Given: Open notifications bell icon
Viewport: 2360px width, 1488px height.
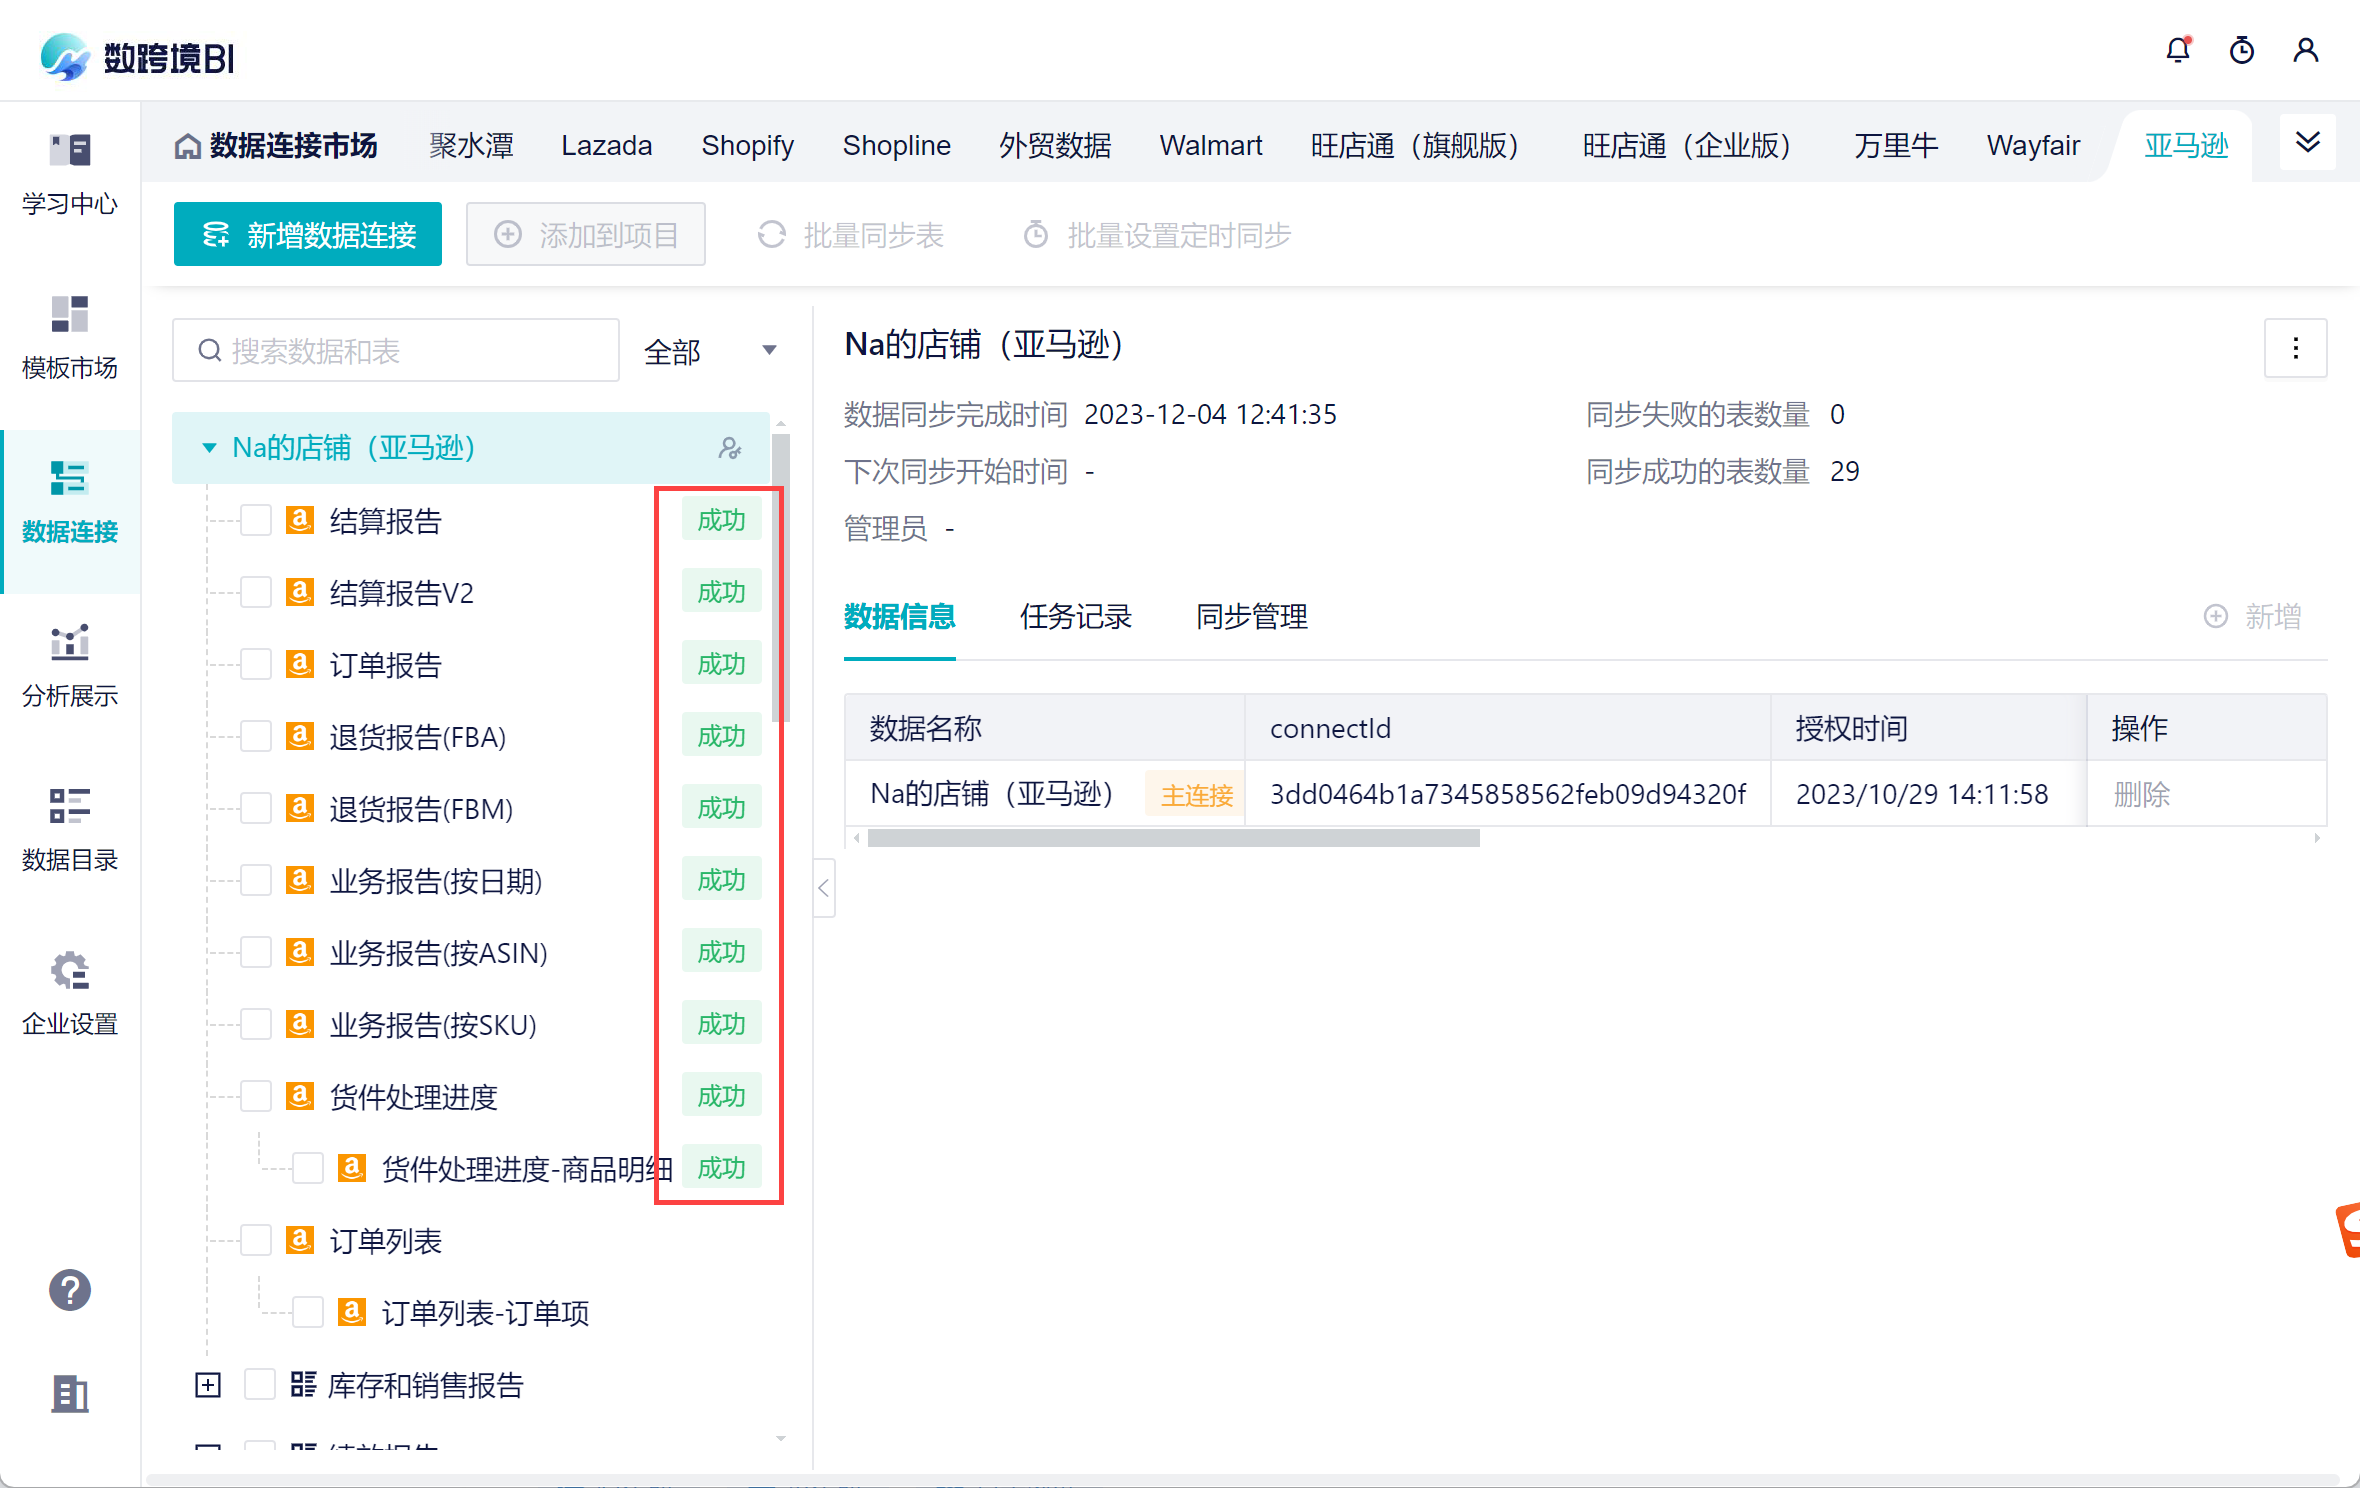Looking at the screenshot, I should pyautogui.click(x=2178, y=50).
